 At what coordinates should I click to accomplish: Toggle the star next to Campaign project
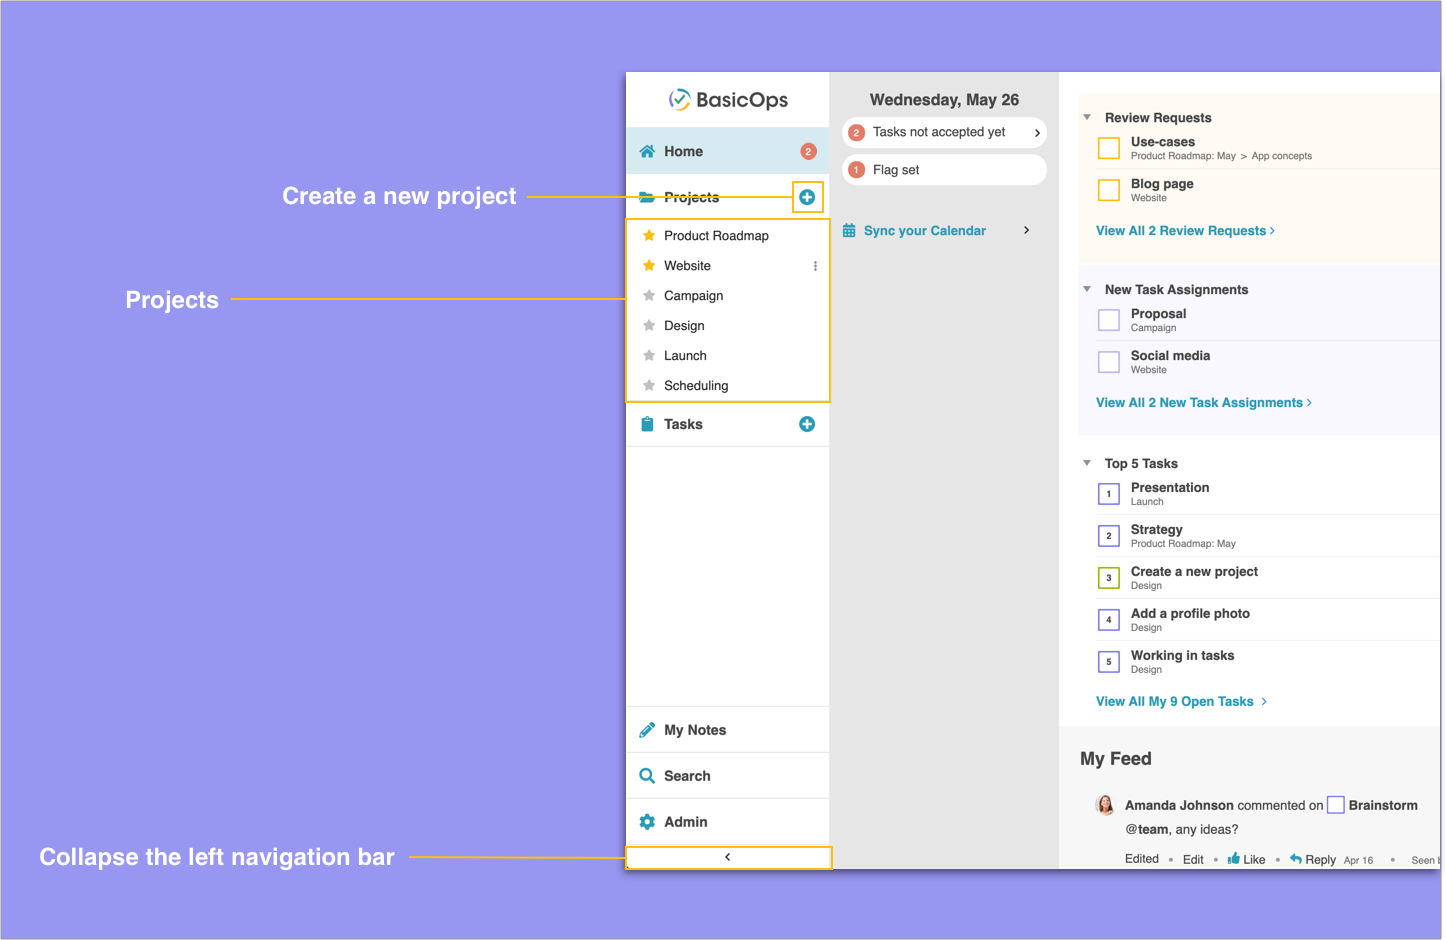[649, 296]
